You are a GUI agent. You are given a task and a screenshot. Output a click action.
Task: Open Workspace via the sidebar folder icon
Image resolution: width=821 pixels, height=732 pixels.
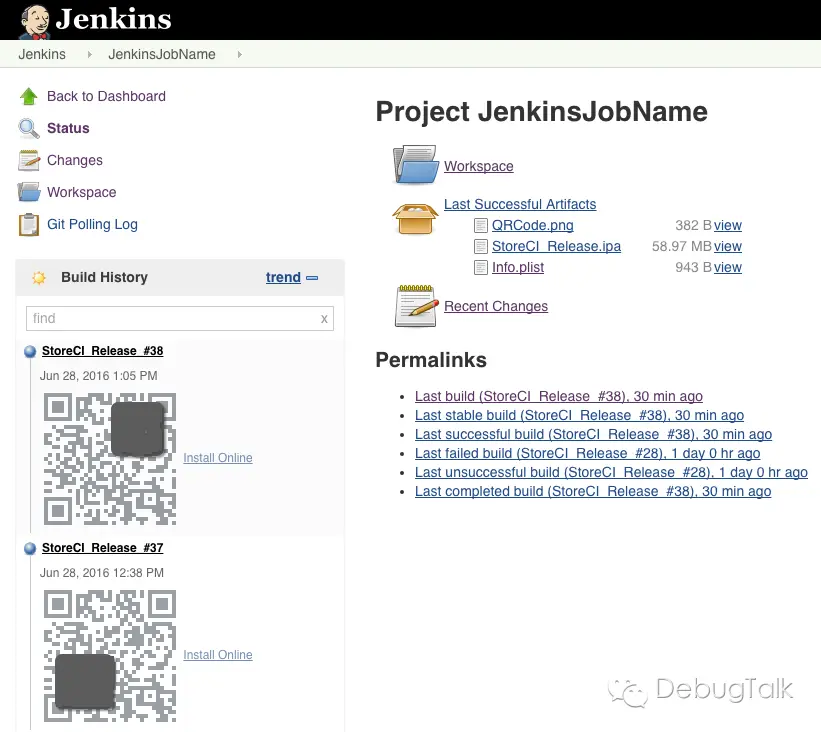[28, 192]
